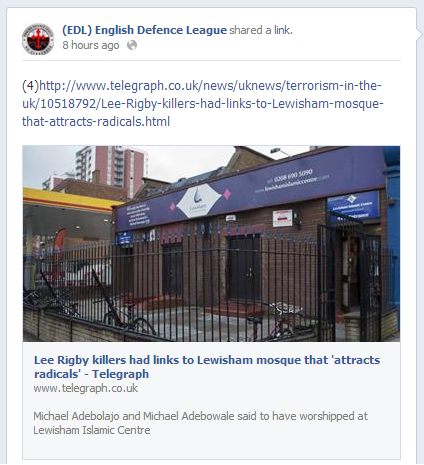This screenshot has height=465, width=424.
Task: Click the 0208 690 5090 phone number on the sign
Action: [293, 176]
